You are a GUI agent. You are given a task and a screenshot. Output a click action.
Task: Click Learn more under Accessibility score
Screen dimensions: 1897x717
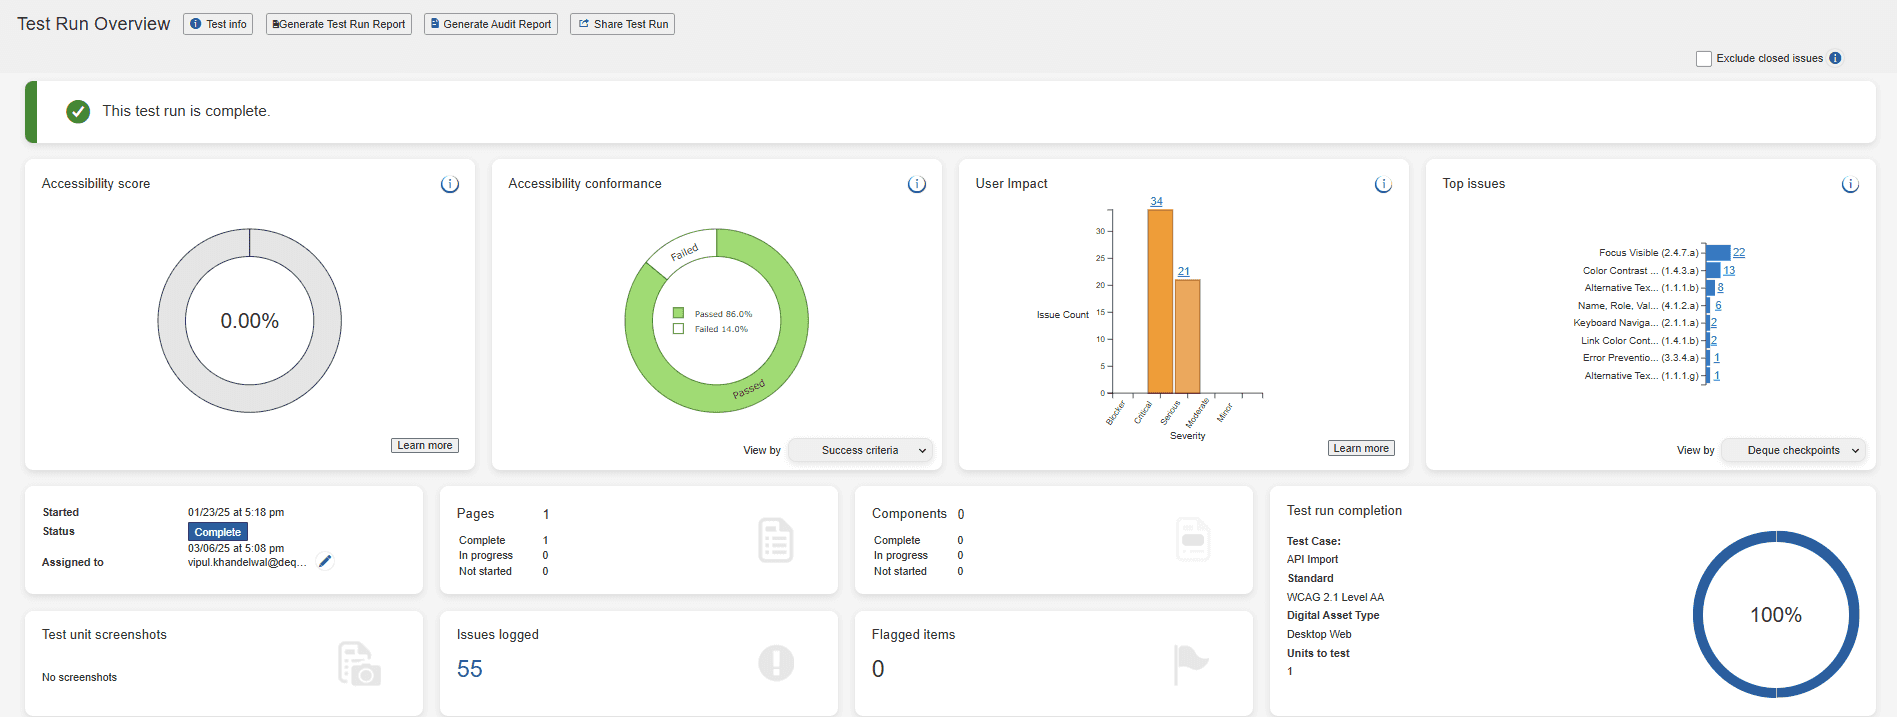(x=424, y=445)
